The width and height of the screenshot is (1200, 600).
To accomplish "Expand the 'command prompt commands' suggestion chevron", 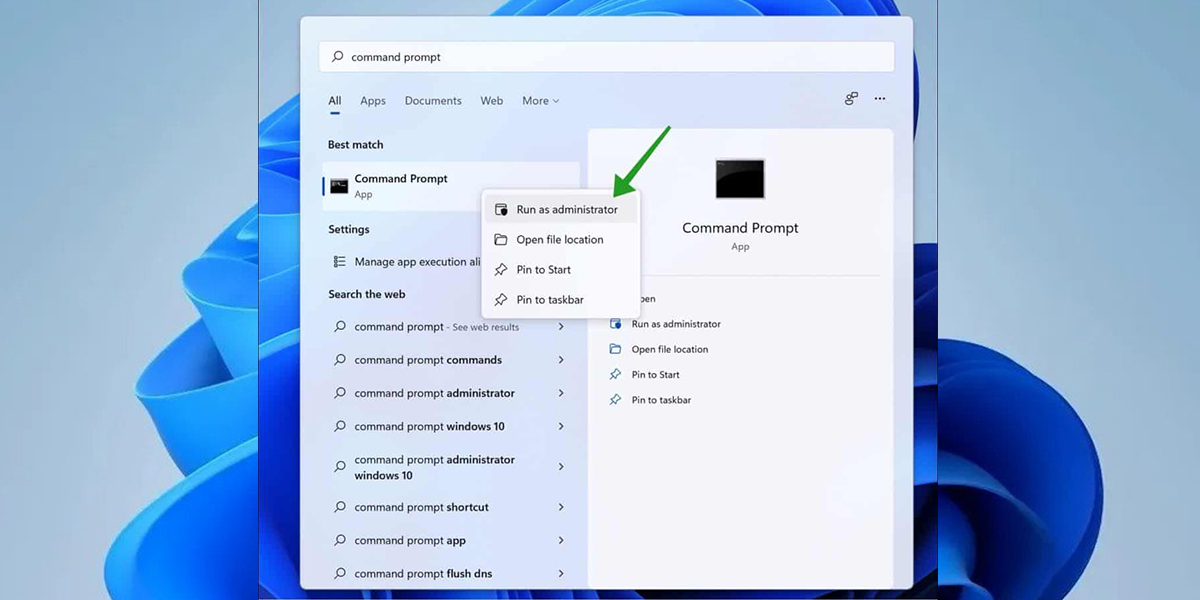I will point(561,360).
